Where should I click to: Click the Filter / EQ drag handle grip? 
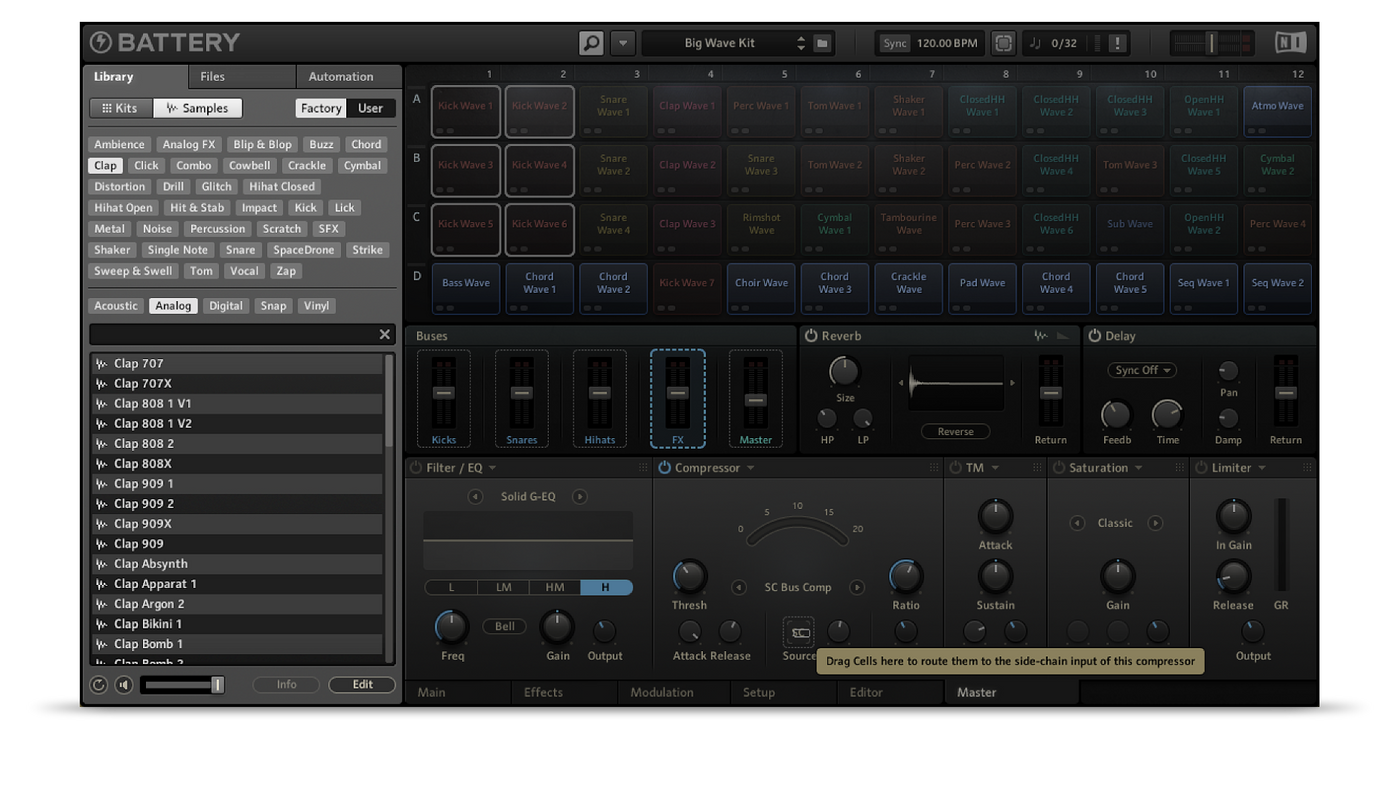(x=643, y=468)
